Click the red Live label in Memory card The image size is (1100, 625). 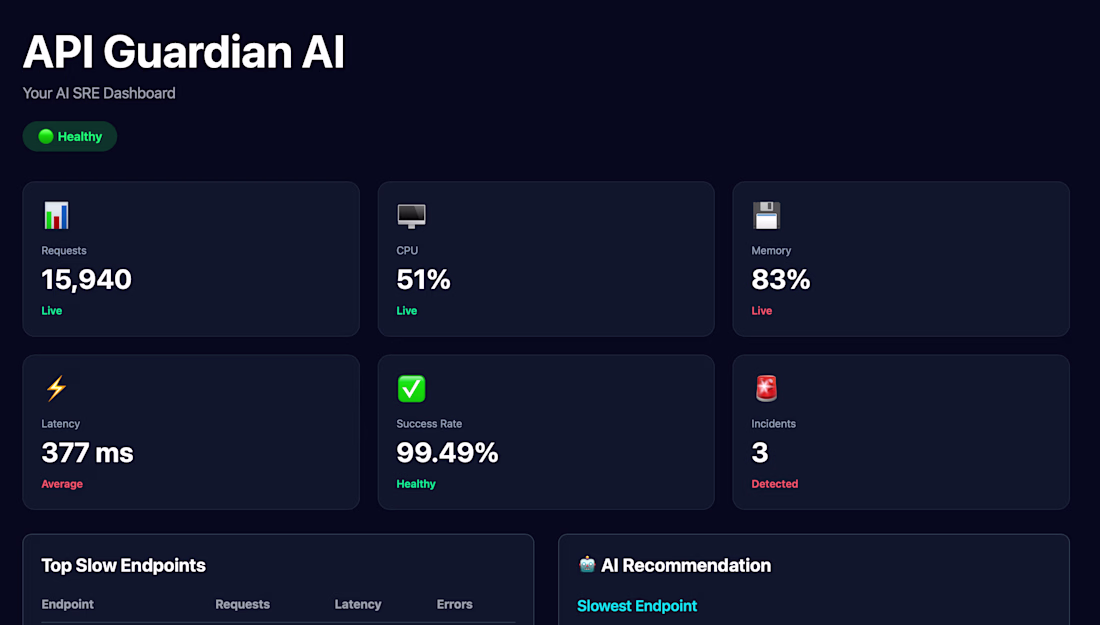[x=762, y=311]
